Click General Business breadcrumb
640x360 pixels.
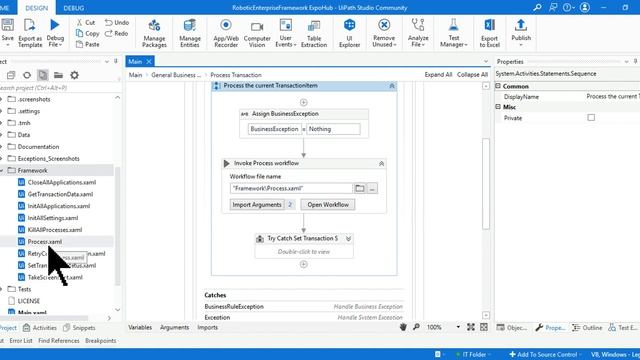(x=176, y=75)
